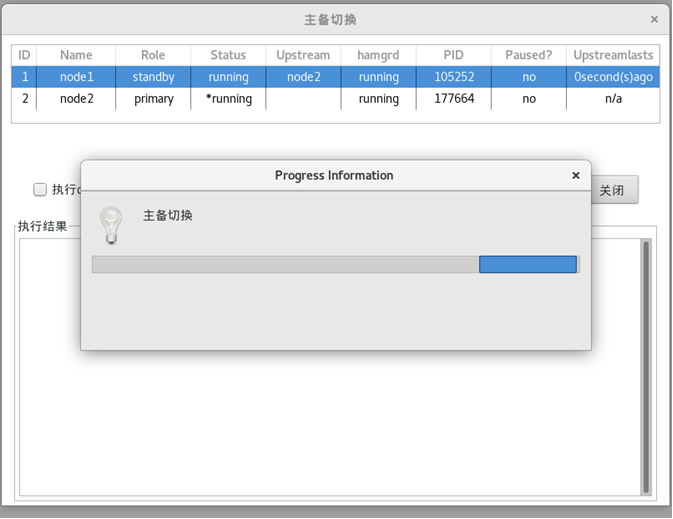Click the Paused? column header
This screenshot has height=519, width=673.
(528, 55)
